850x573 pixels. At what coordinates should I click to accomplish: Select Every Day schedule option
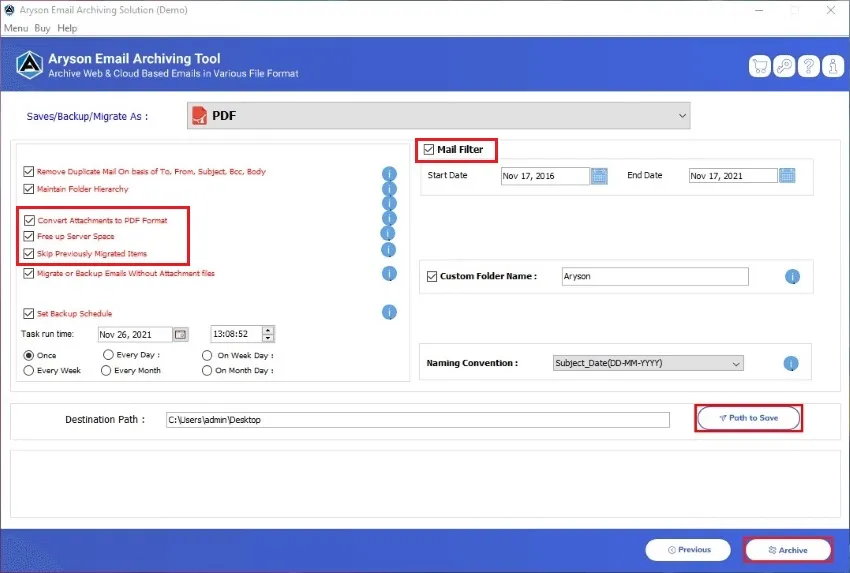click(108, 355)
